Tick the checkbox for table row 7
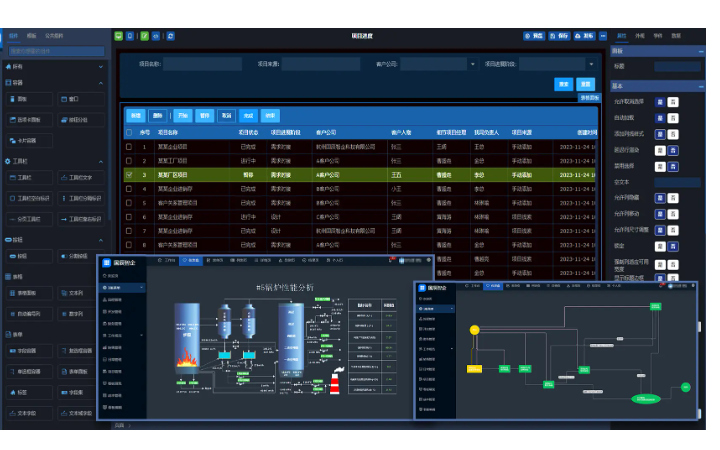720x450 pixels. (129, 231)
